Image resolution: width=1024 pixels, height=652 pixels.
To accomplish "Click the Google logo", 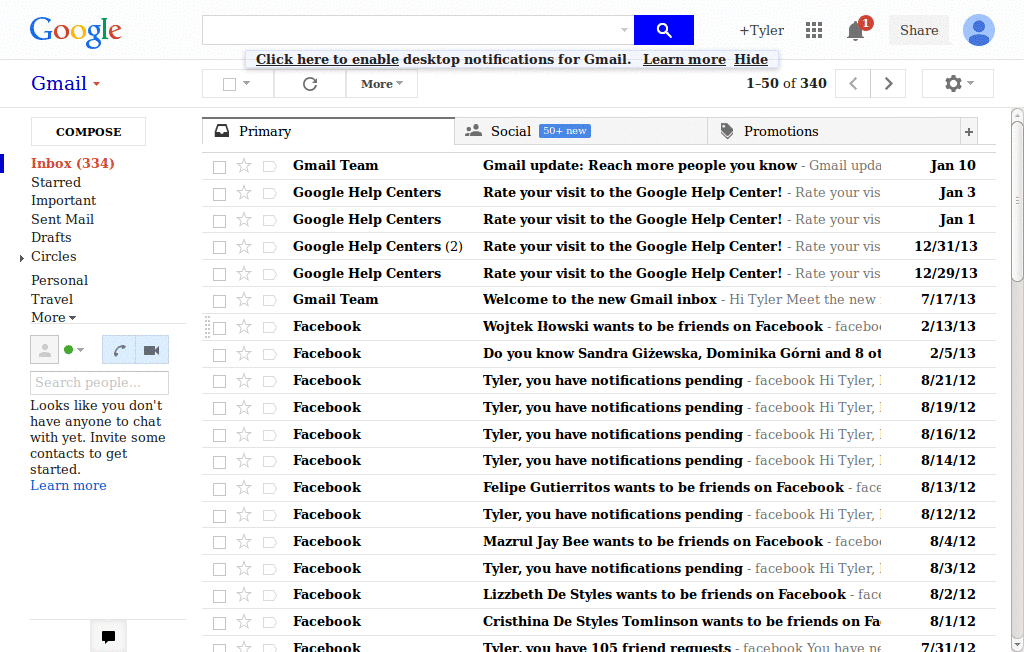I will pos(75,31).
